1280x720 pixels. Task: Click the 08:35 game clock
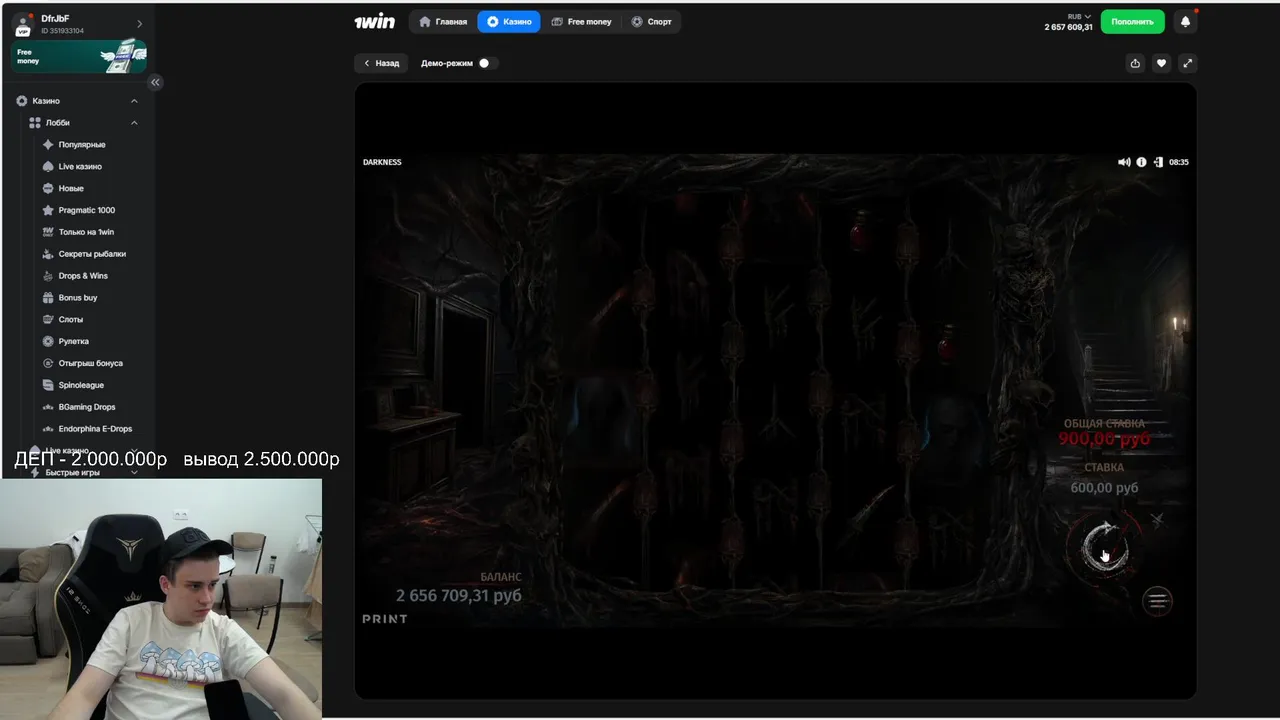[x=1179, y=162]
